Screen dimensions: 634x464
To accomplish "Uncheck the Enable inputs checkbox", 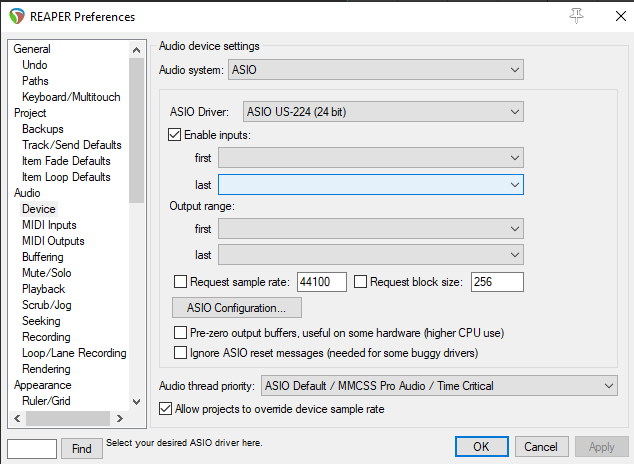I will [176, 134].
